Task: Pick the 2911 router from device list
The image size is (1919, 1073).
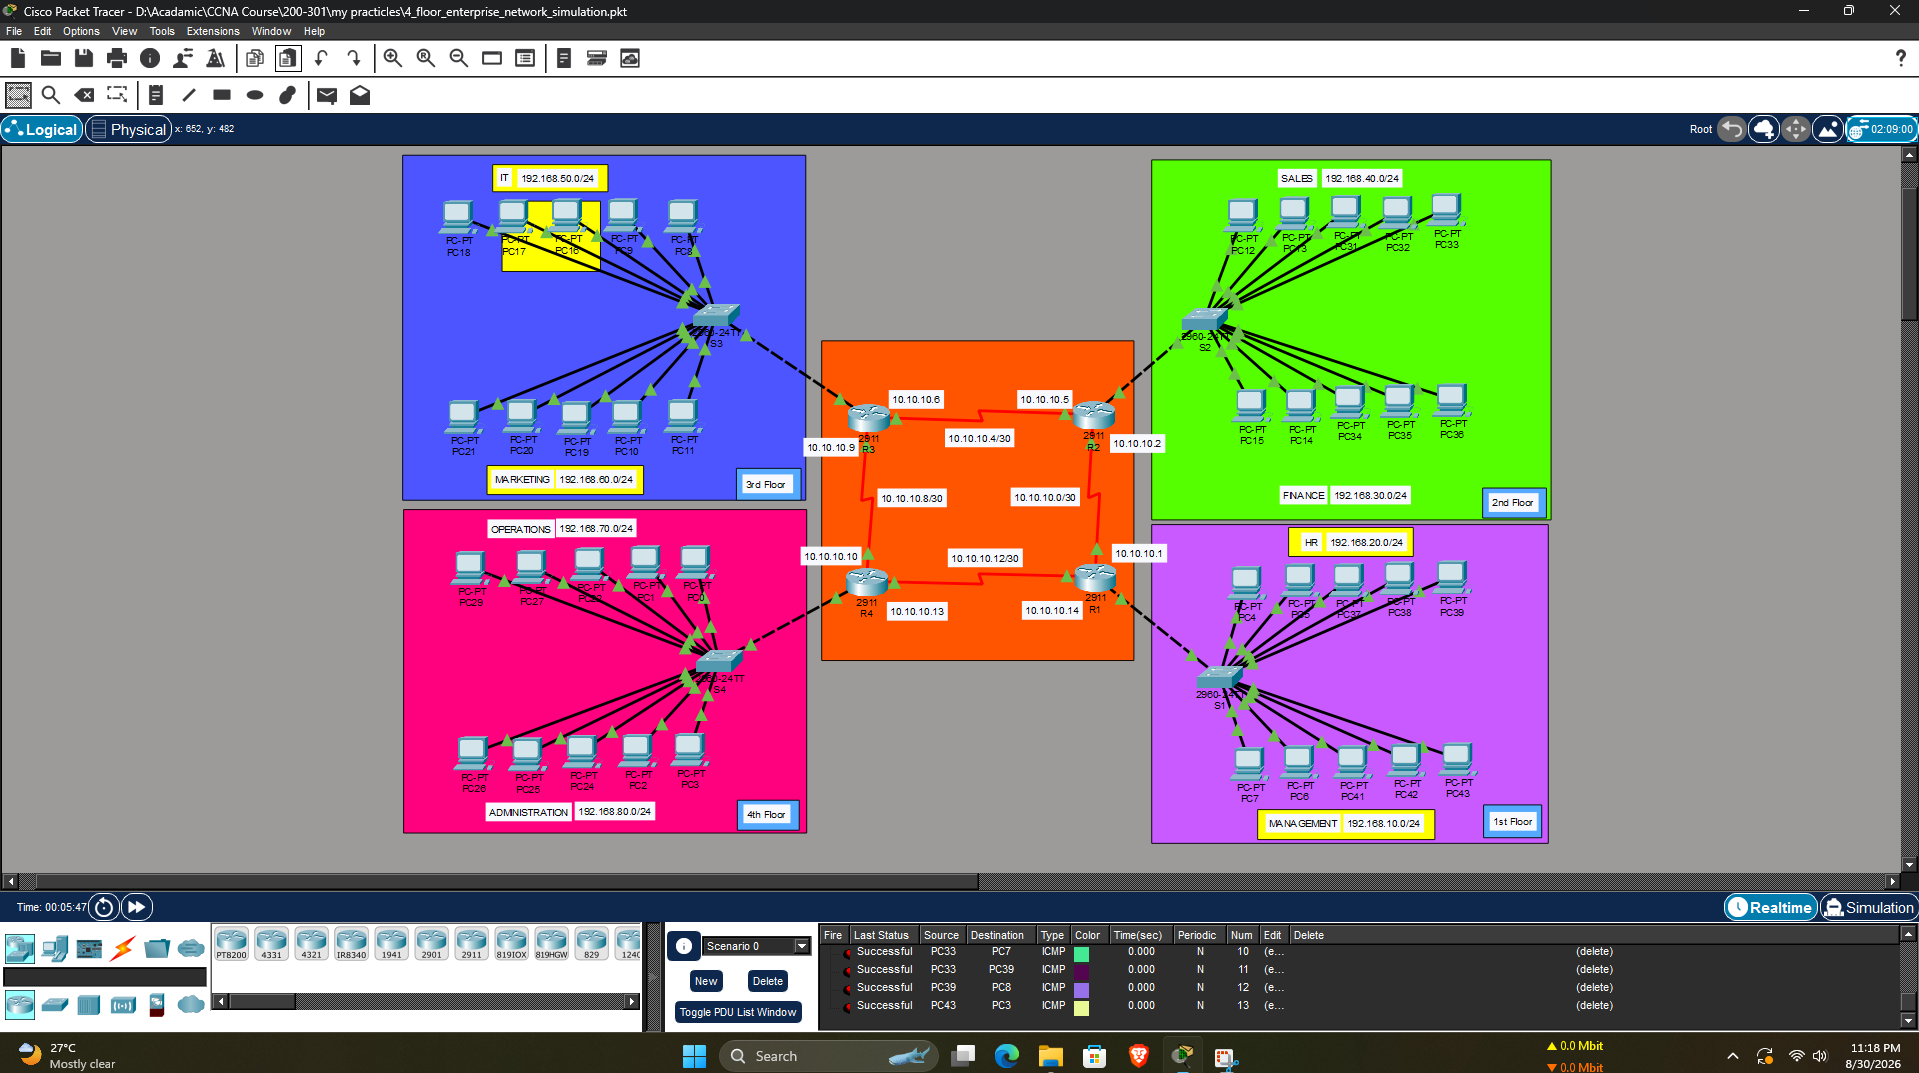Action: (x=471, y=944)
